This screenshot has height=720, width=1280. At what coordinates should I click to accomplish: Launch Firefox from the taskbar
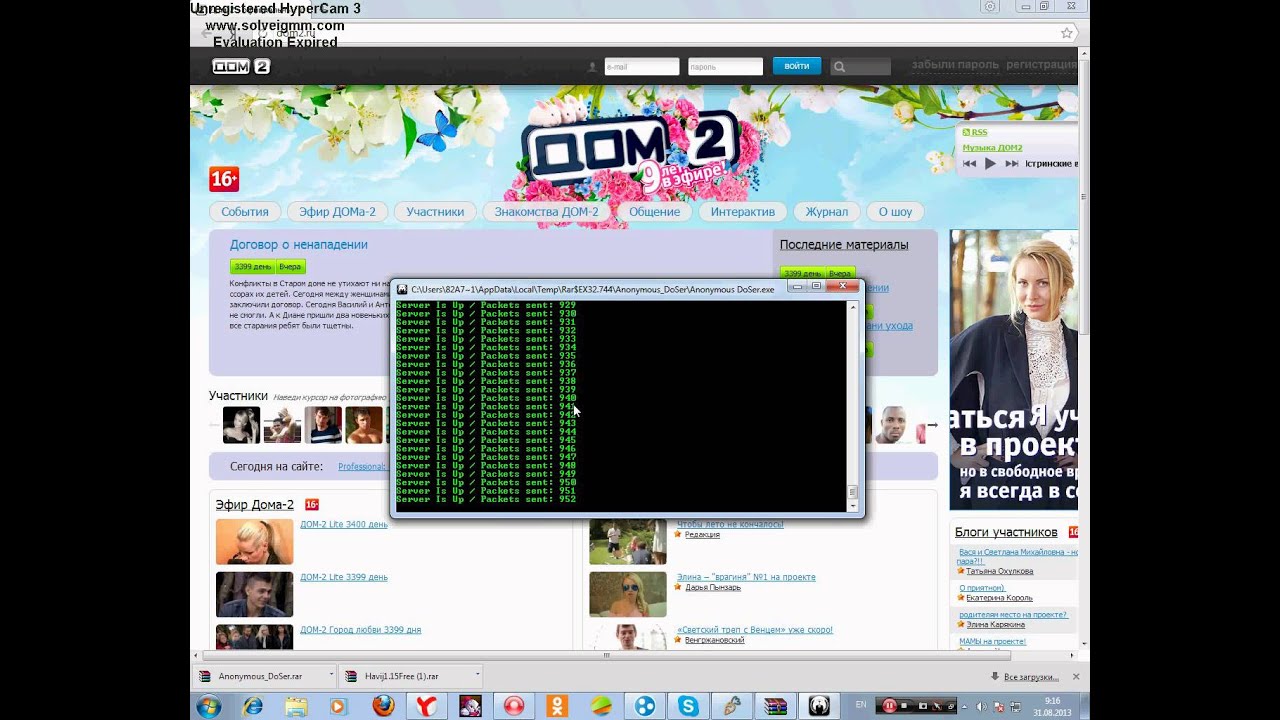point(383,706)
